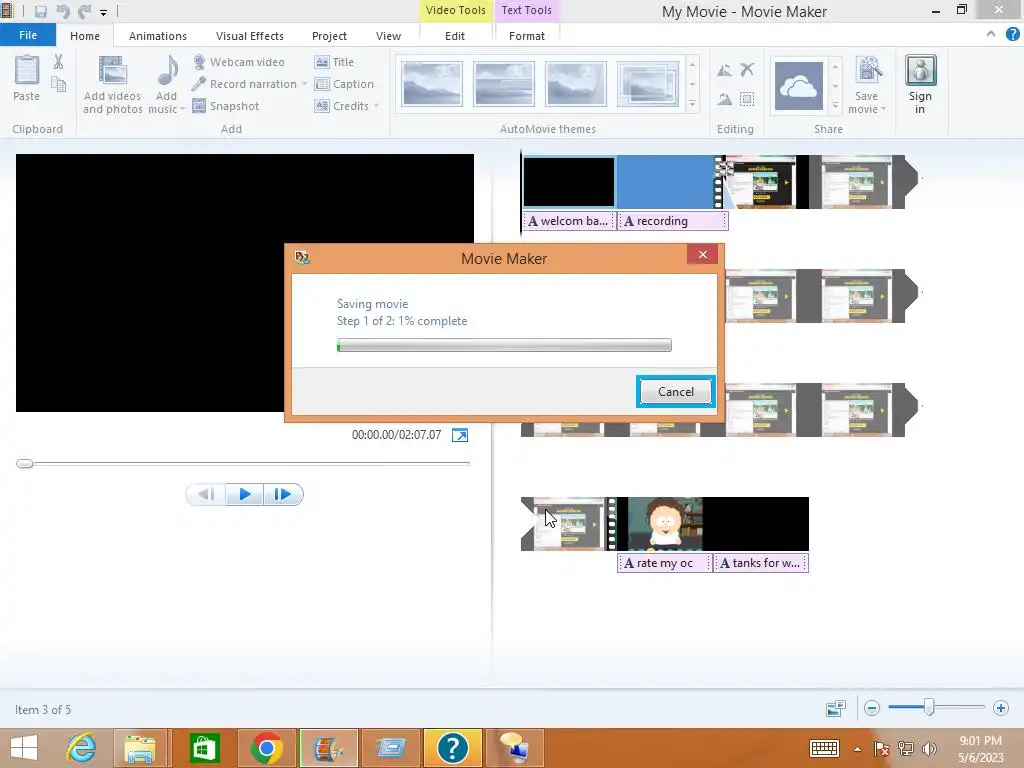This screenshot has height=768, width=1024.
Task: Cancel the movie saving dialog
Action: [x=675, y=391]
